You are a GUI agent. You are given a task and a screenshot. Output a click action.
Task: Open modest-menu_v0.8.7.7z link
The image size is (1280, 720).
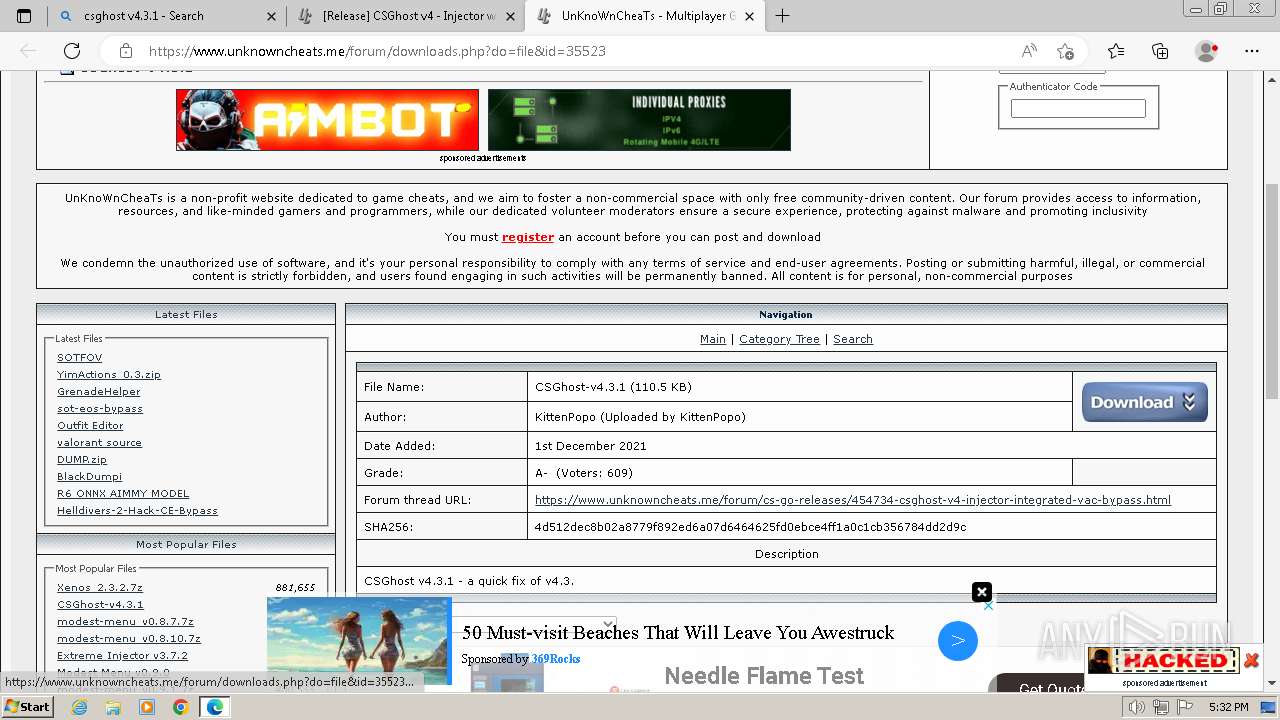[125, 621]
